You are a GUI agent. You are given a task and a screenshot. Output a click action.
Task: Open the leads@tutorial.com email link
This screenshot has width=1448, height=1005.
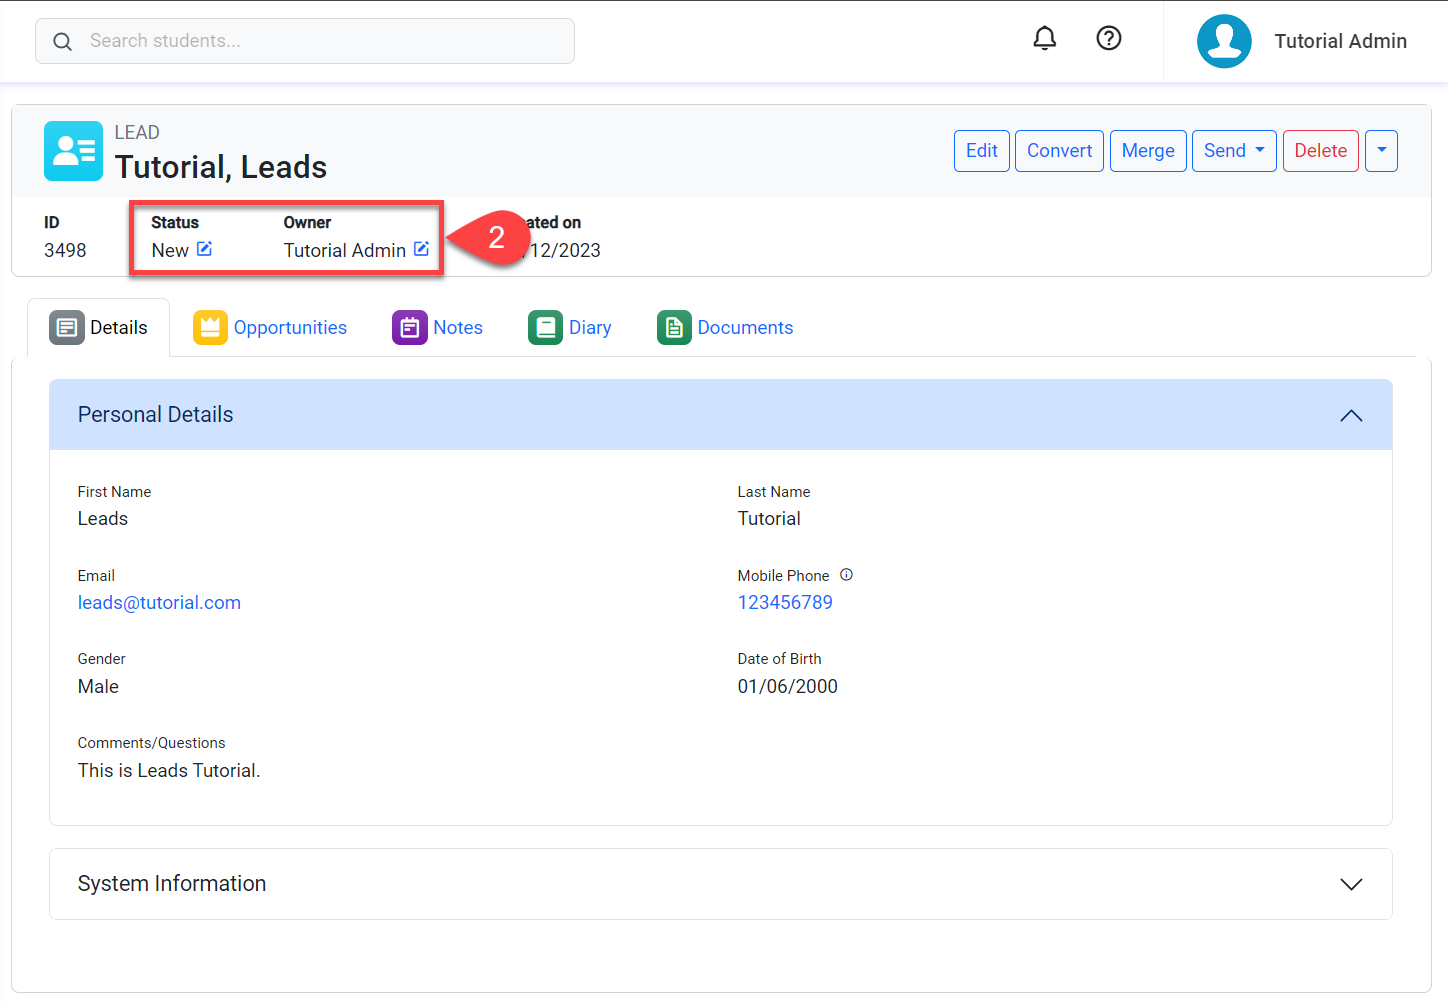(x=159, y=603)
